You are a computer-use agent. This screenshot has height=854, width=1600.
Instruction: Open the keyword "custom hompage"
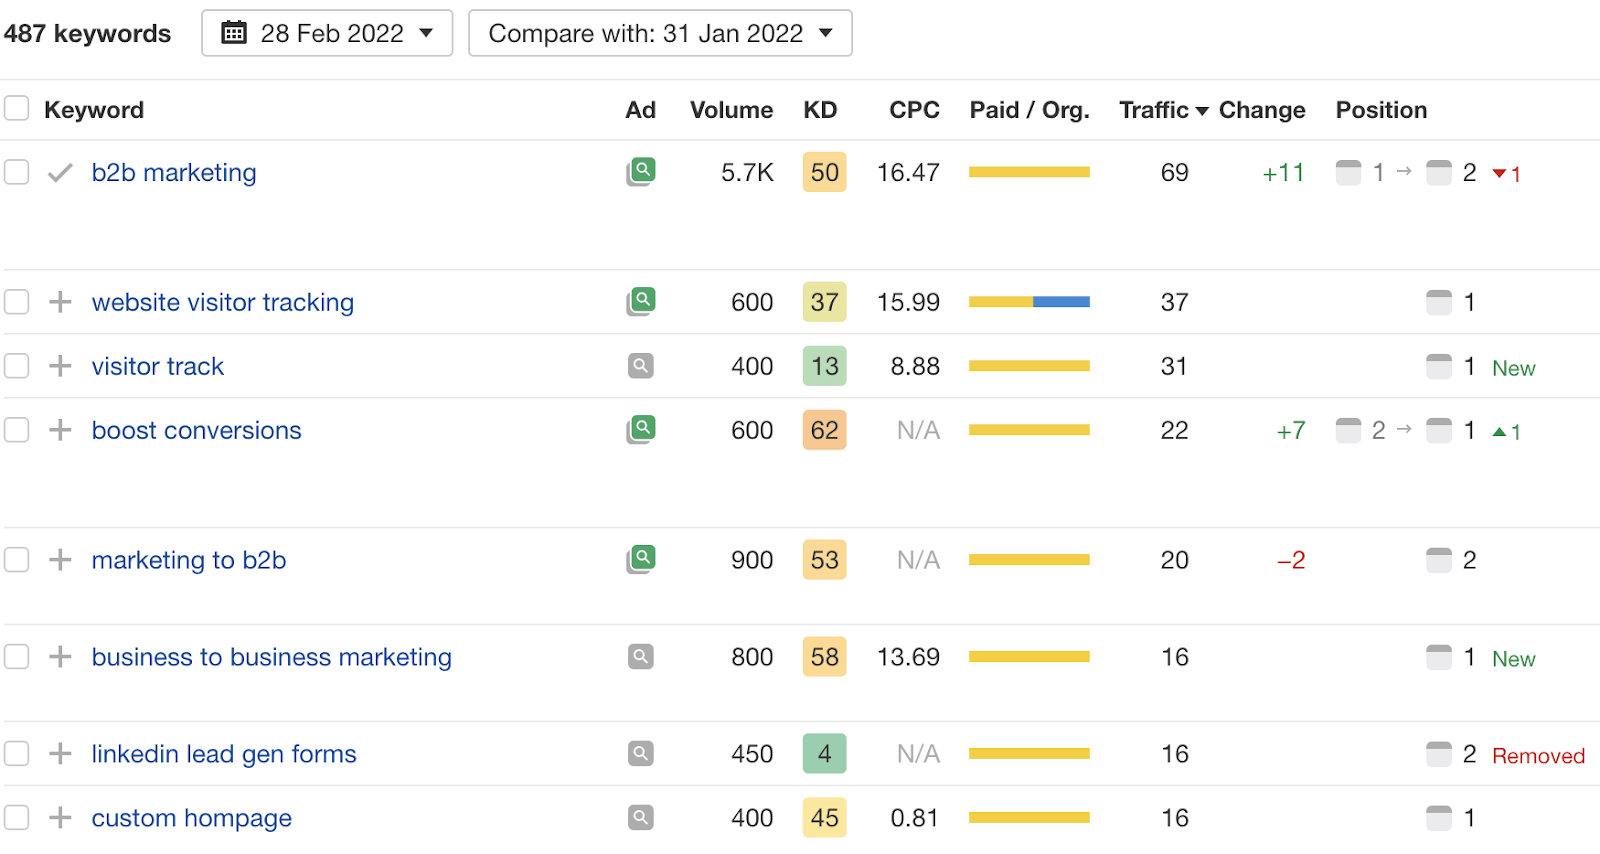191,817
